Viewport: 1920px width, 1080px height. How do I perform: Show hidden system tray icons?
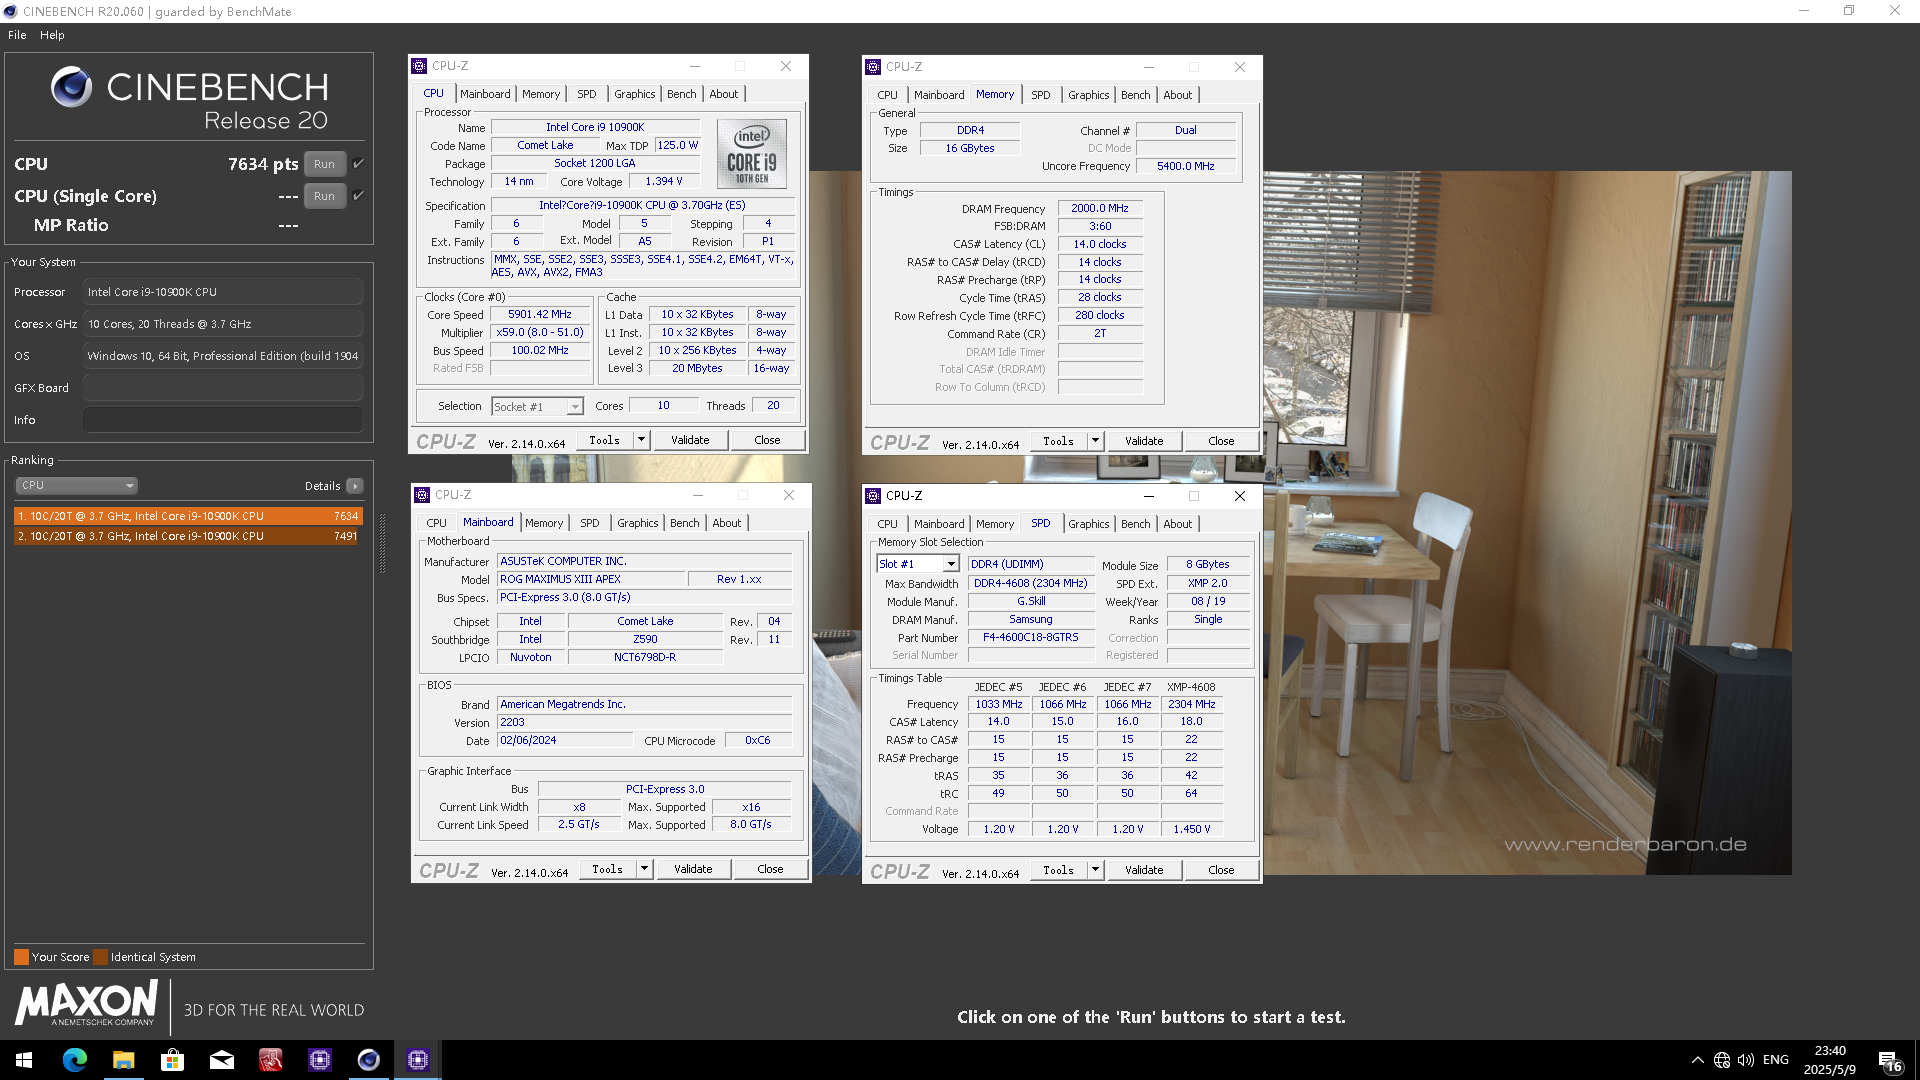point(1697,1060)
